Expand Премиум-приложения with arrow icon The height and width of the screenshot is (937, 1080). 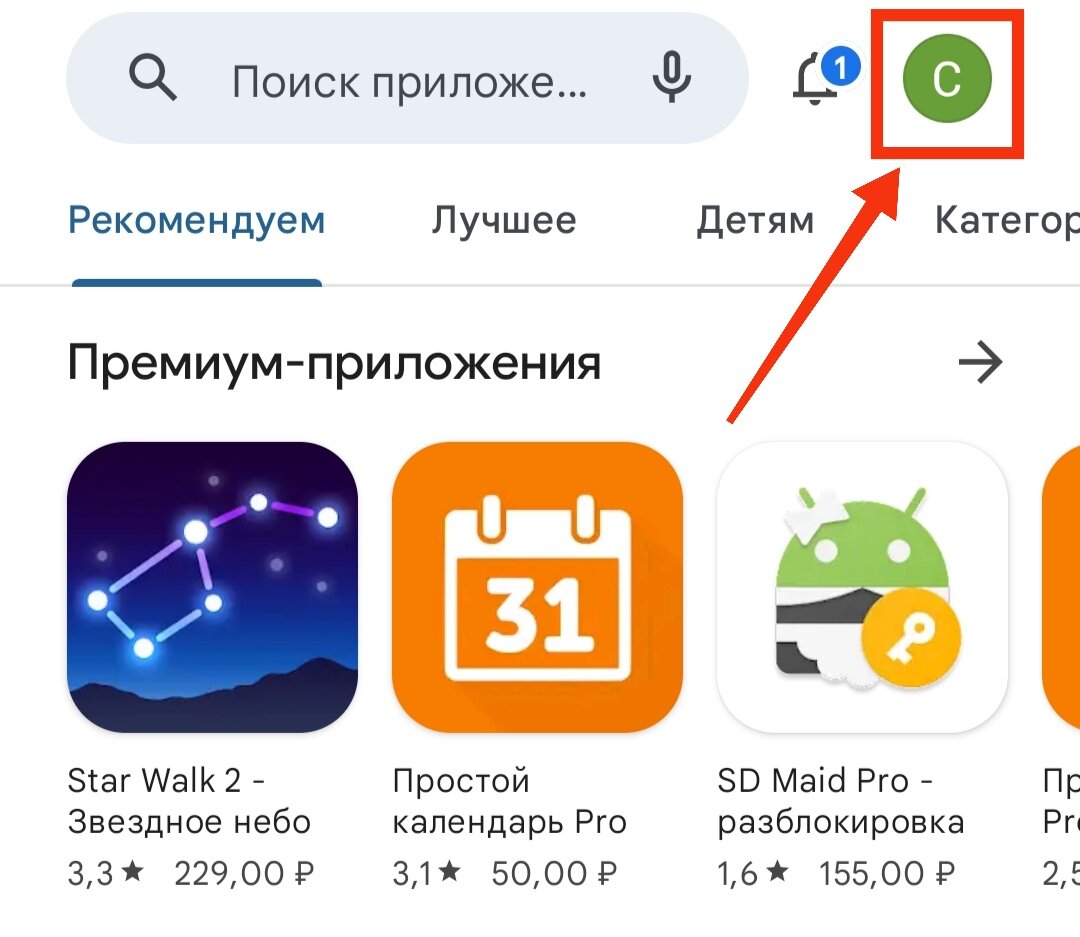tap(980, 362)
